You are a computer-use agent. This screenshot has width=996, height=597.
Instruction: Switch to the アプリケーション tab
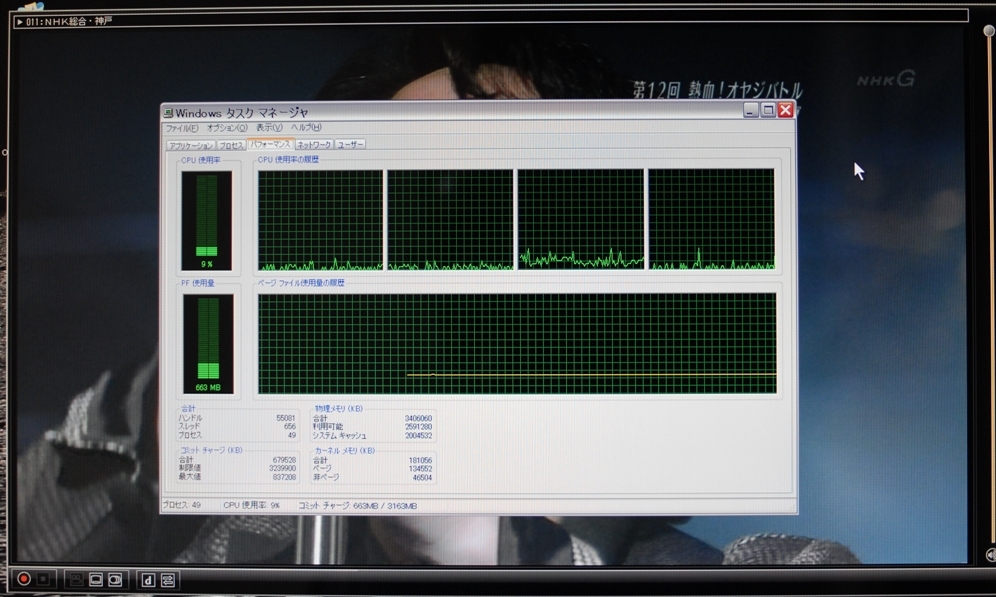point(190,145)
